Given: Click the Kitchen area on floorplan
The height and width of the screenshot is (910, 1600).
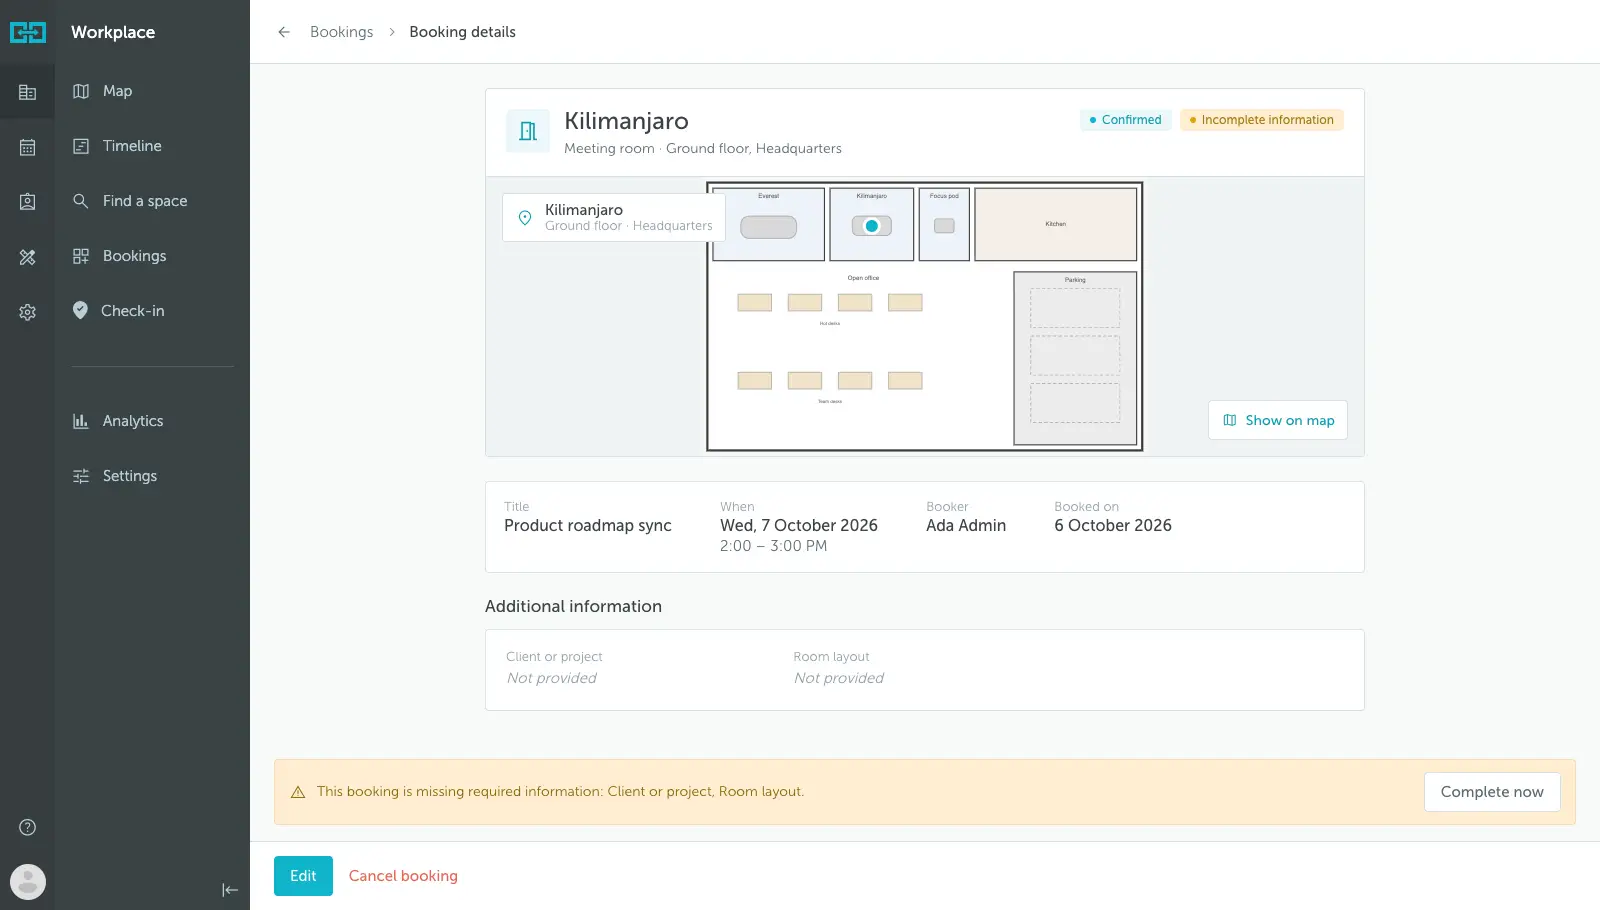Looking at the screenshot, I should 1056,224.
